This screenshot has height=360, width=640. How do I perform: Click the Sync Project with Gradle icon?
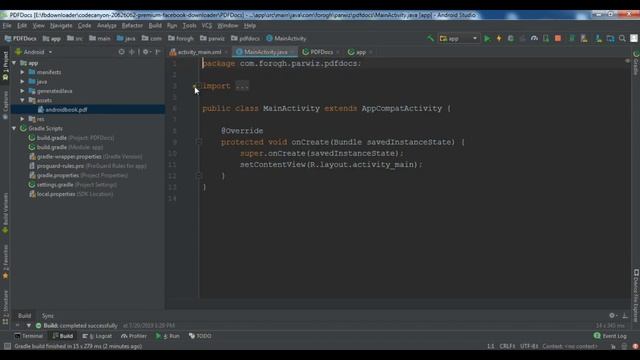[572, 38]
